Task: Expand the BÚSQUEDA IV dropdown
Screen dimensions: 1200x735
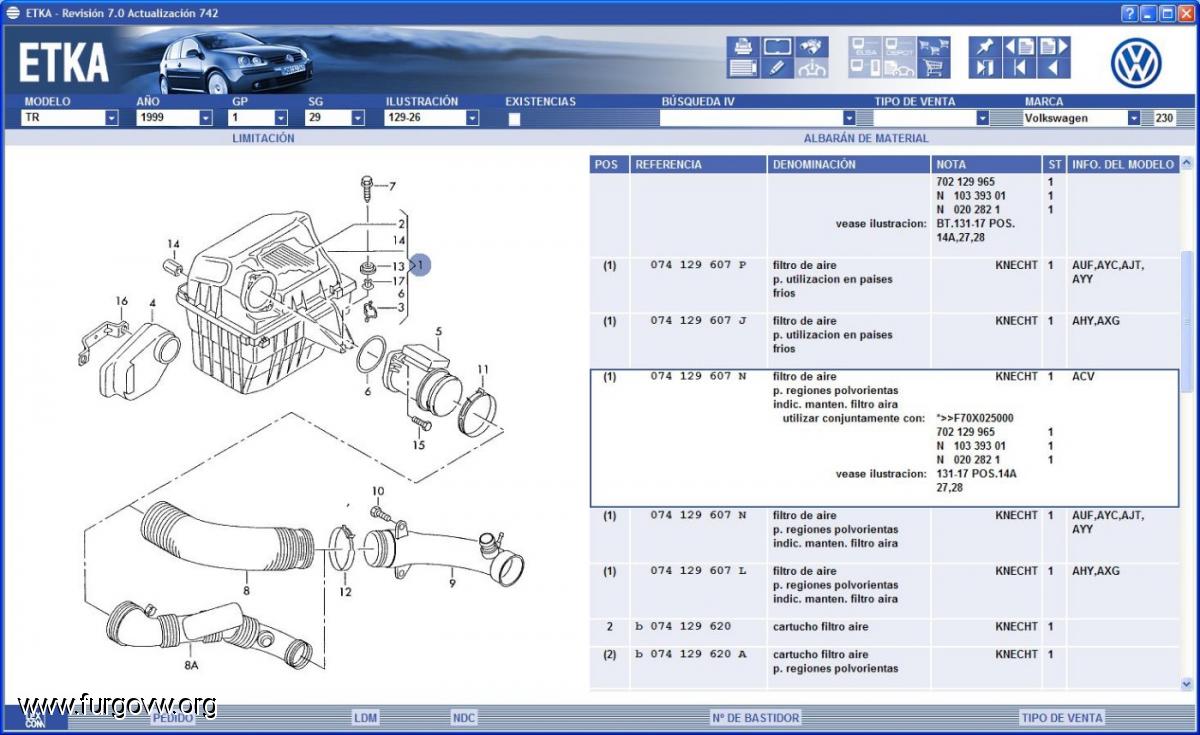Action: (x=849, y=118)
